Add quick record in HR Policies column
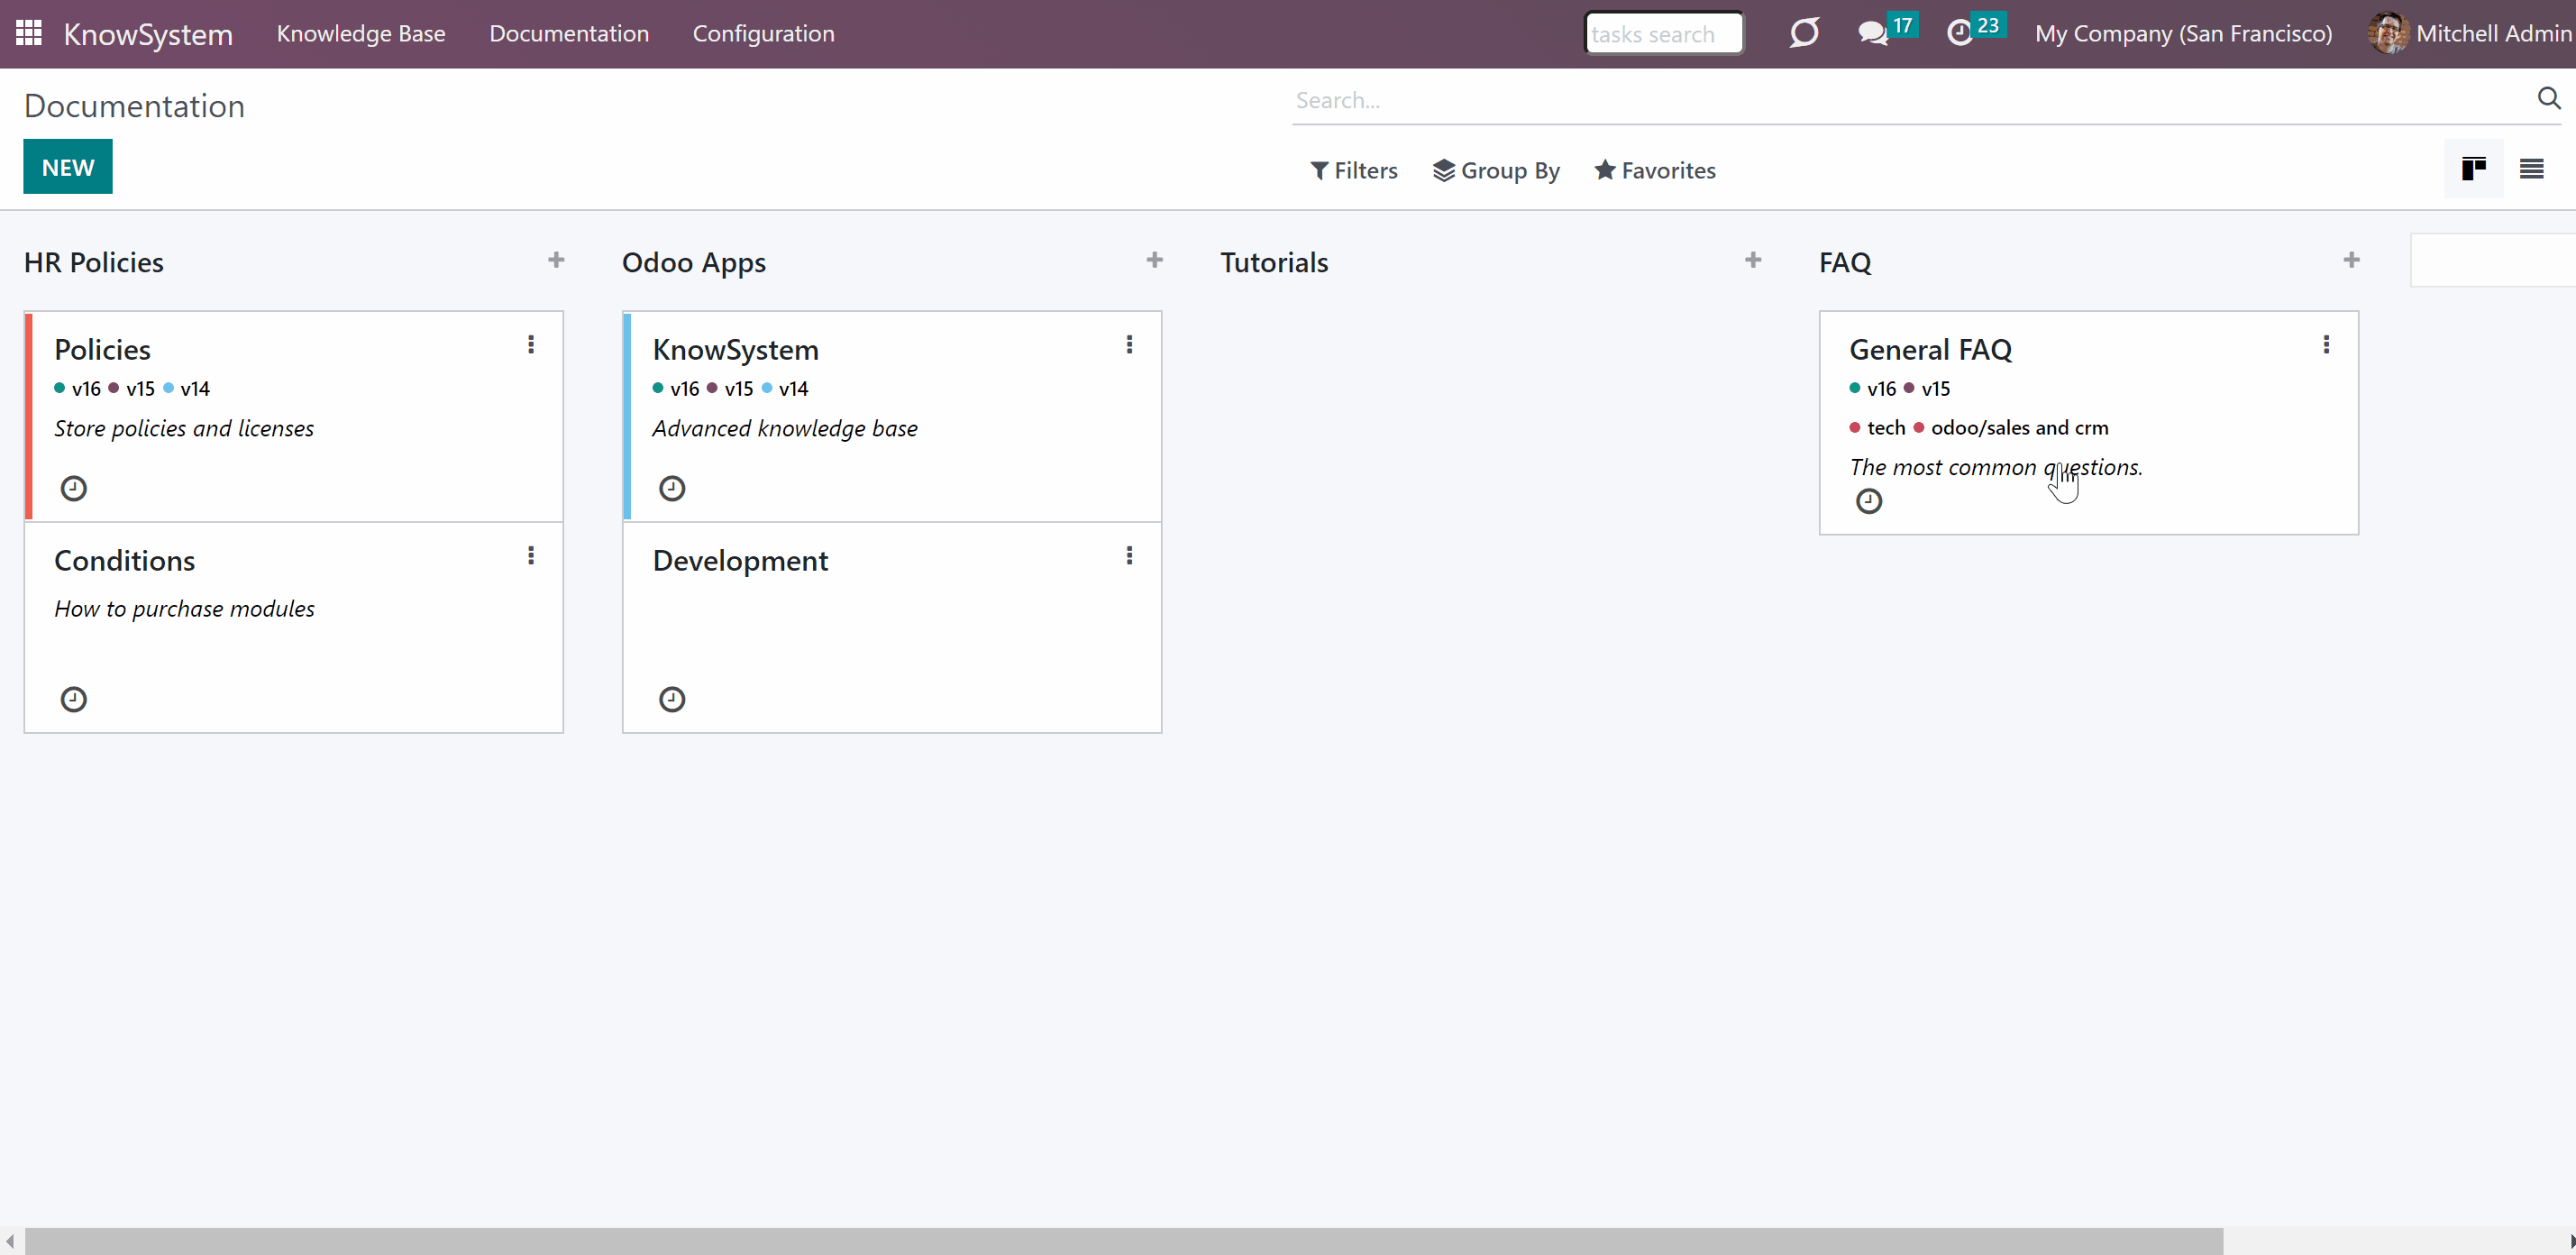 [556, 260]
